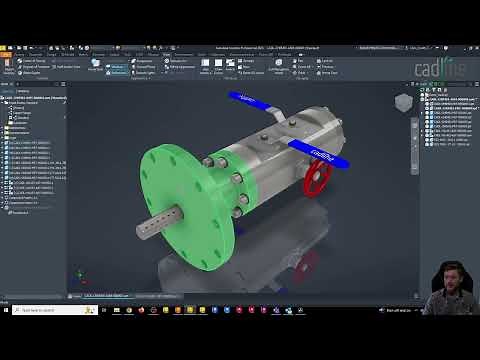Open the Perspective view options
Screen dimensions: 480x360
coord(142,61)
